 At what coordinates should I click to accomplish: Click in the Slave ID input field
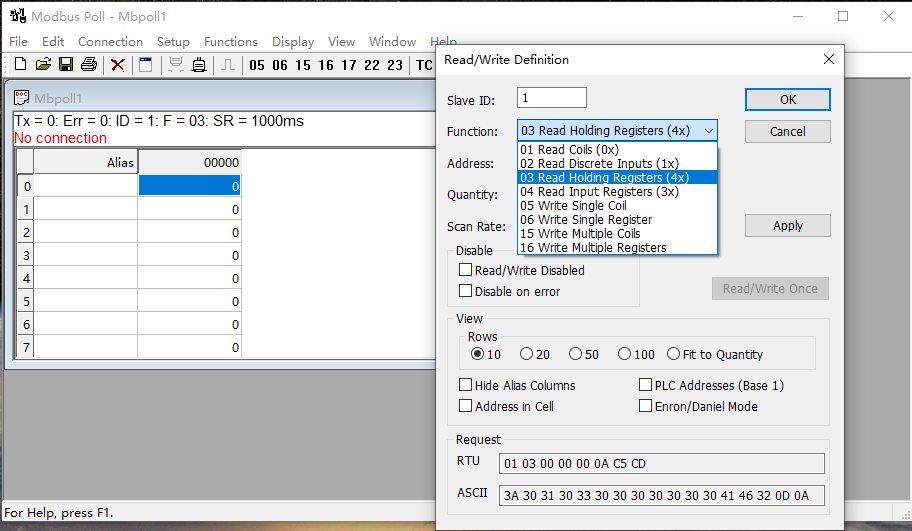tap(552, 98)
